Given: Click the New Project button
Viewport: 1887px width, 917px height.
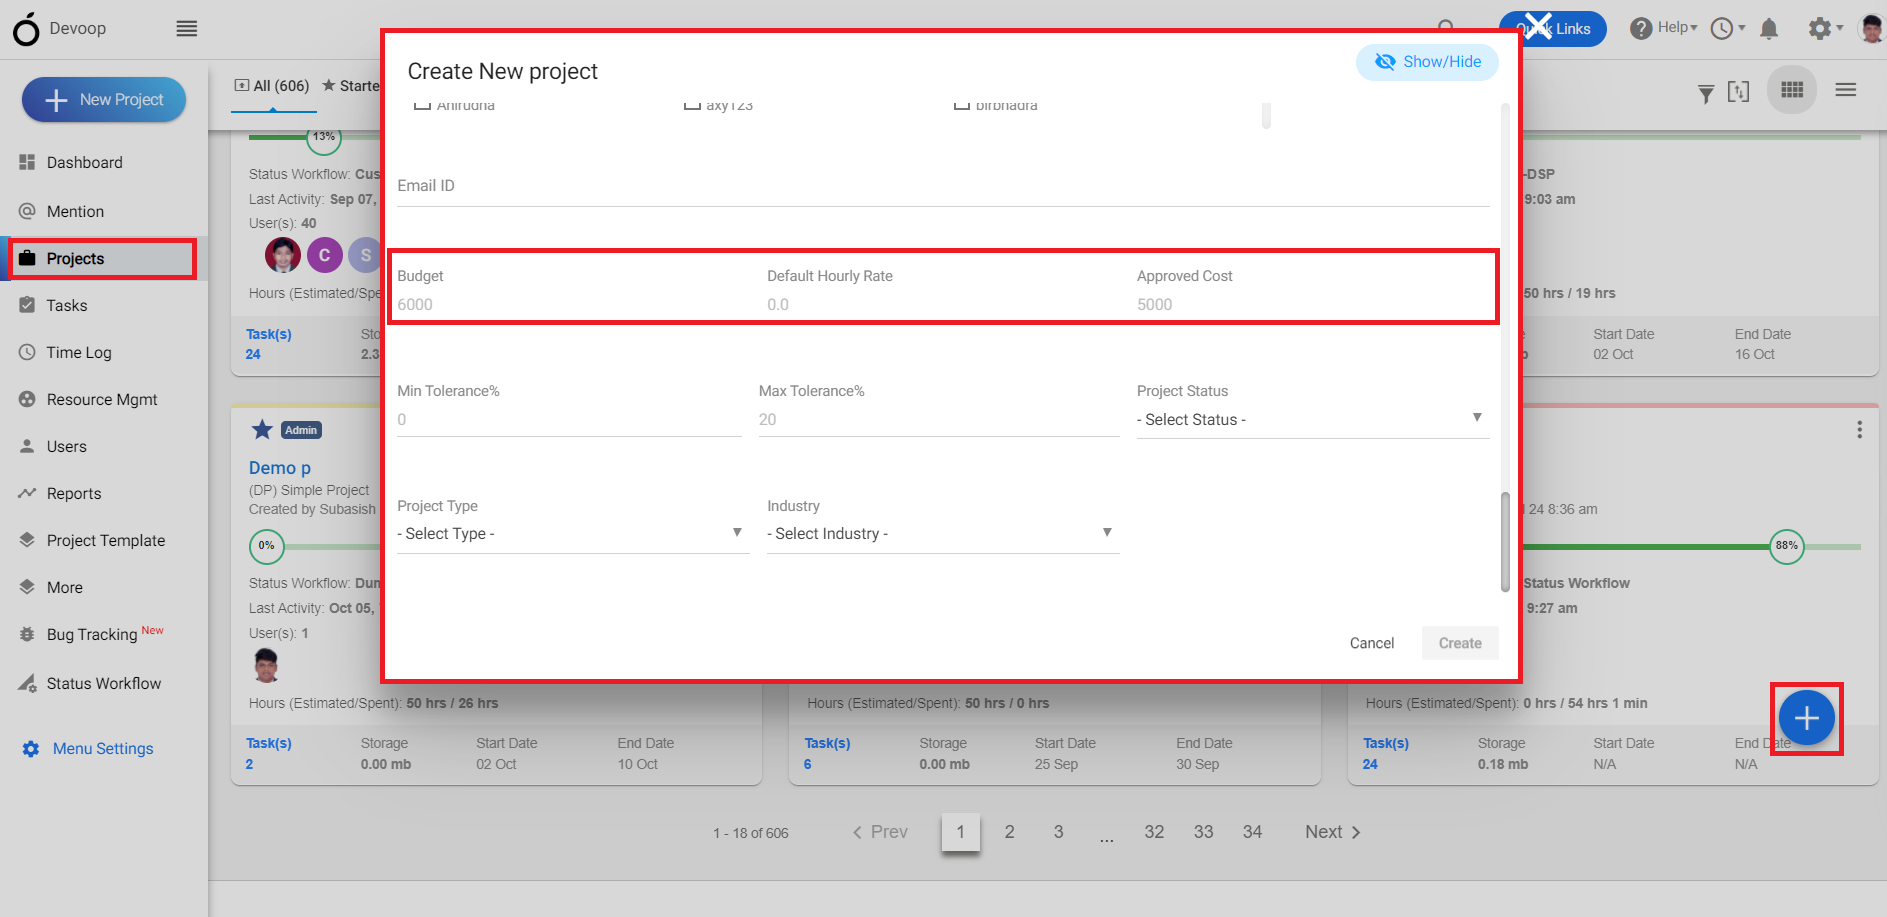Looking at the screenshot, I should [104, 100].
